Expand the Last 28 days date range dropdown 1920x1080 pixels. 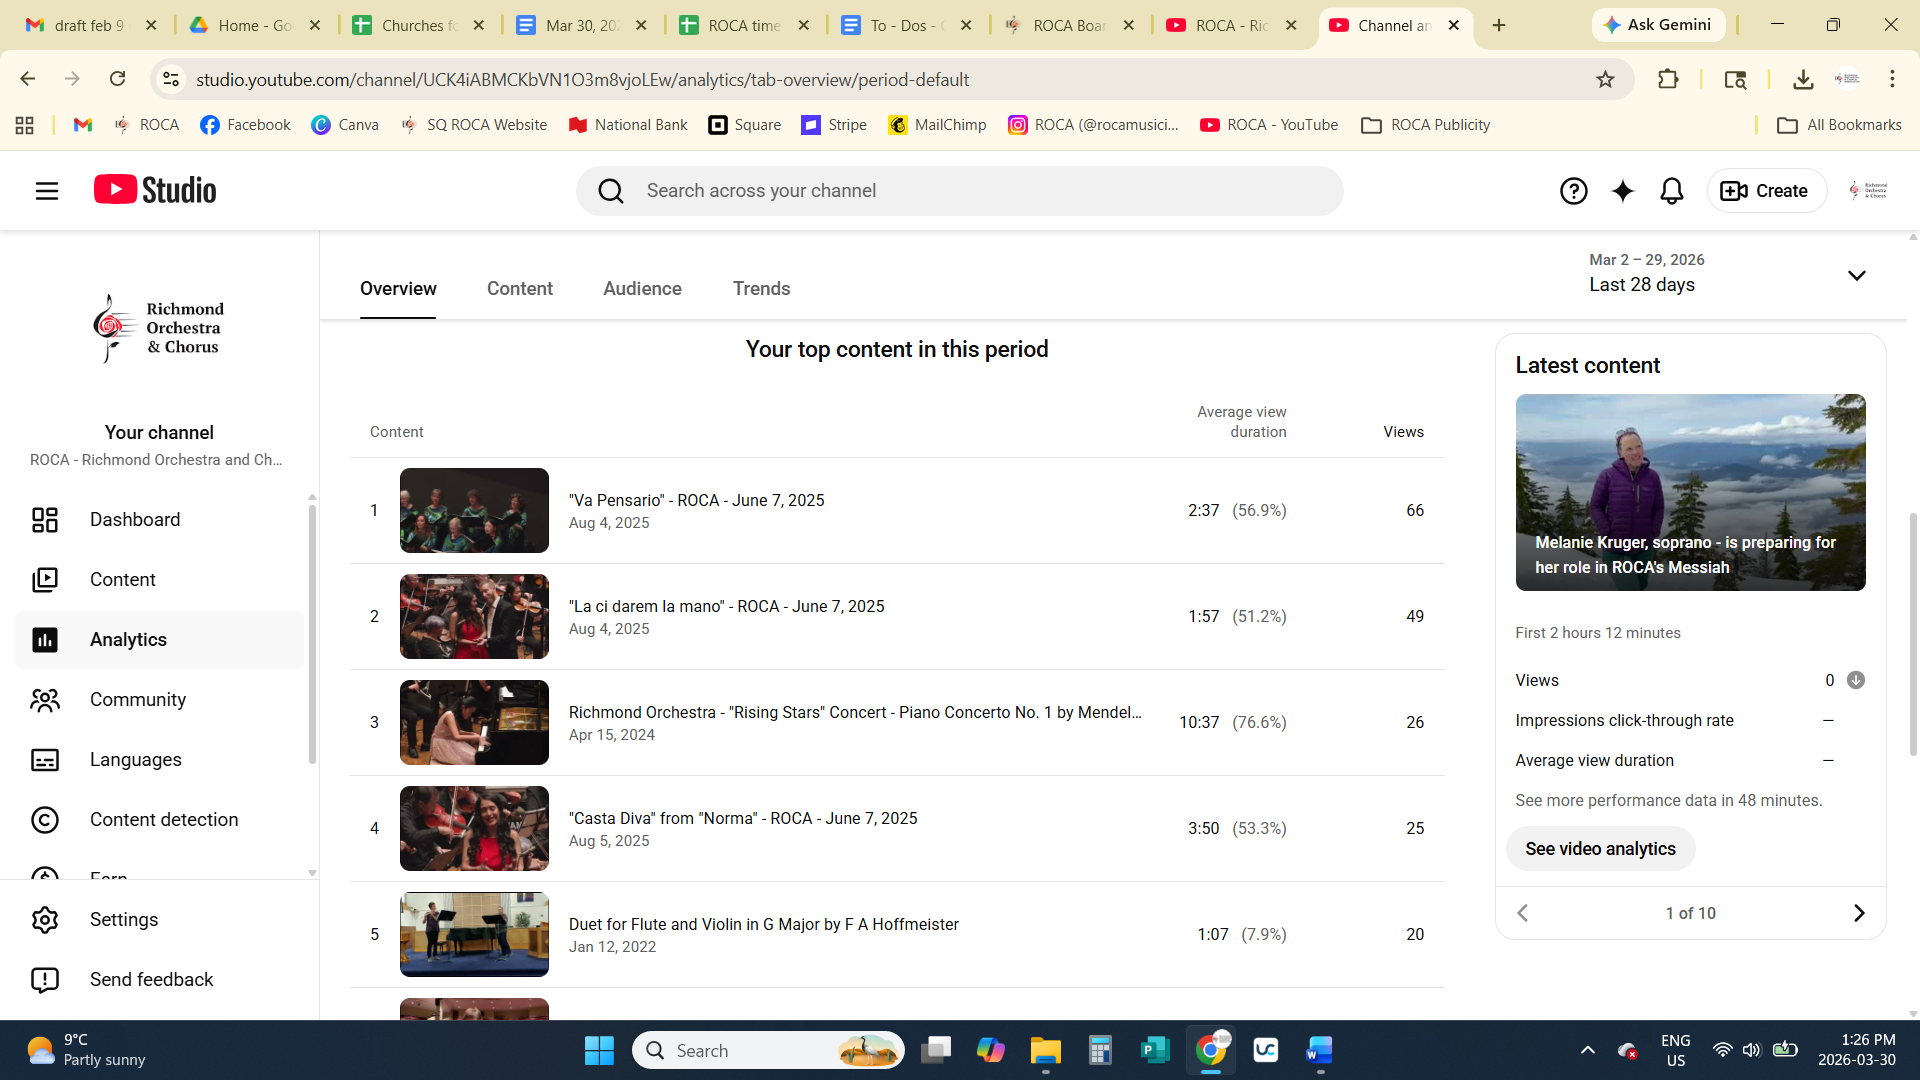point(1856,275)
